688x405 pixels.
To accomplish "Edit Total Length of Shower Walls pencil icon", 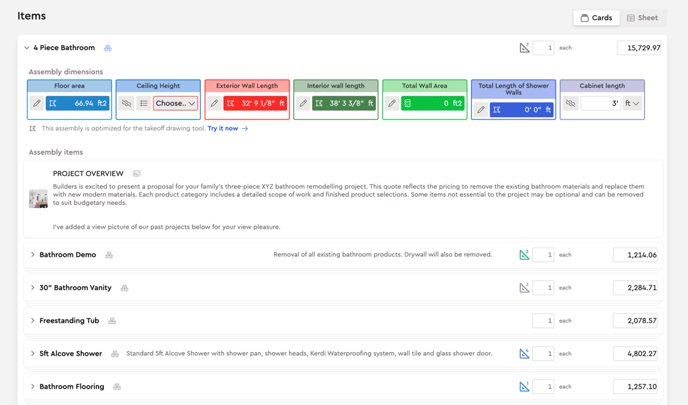I will click(x=481, y=110).
